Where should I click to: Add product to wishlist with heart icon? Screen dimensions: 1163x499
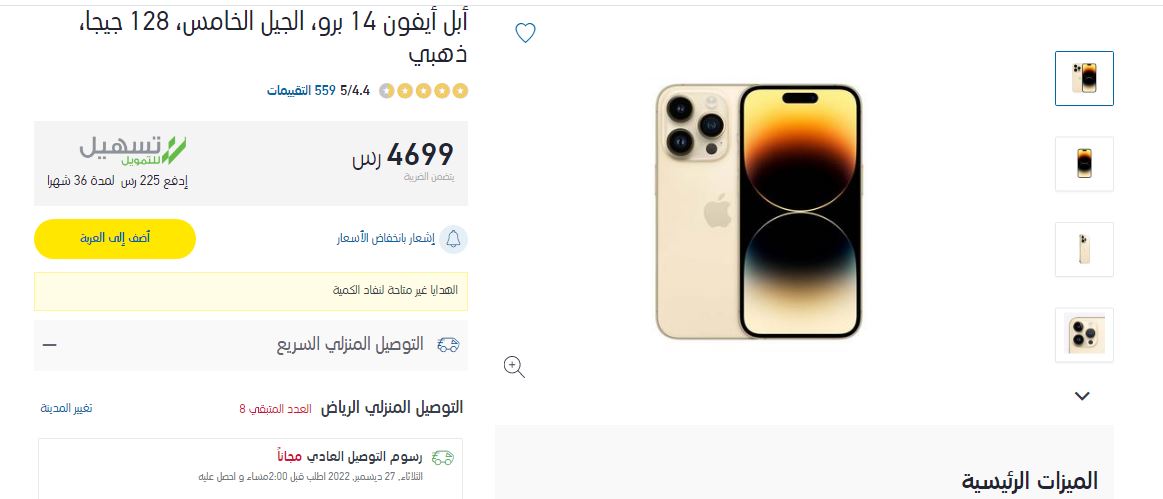pyautogui.click(x=525, y=33)
